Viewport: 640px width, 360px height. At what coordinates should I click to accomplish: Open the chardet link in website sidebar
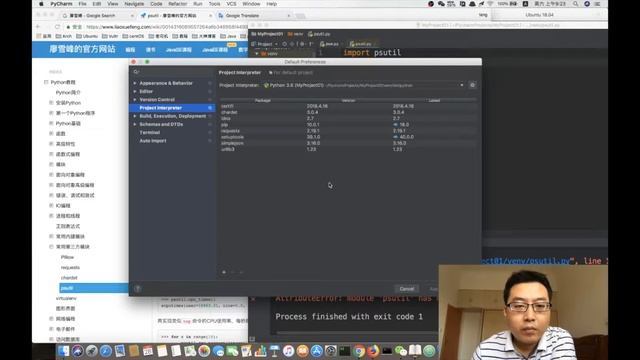click(x=69, y=278)
